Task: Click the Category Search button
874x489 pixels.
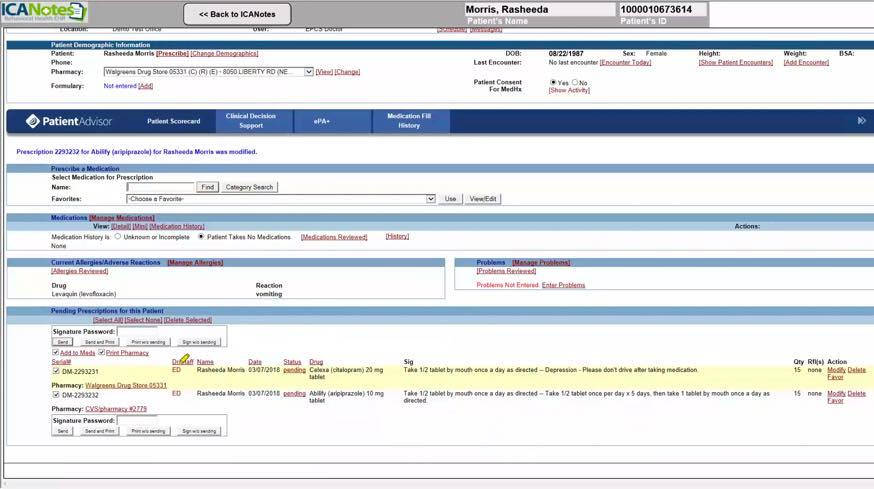Action: point(249,187)
